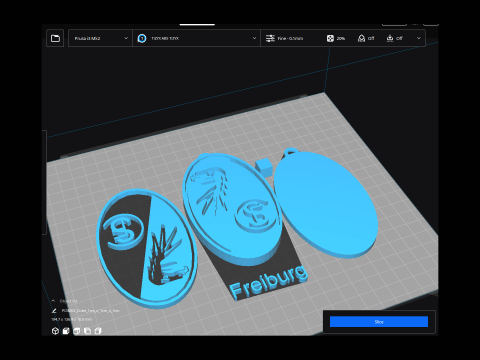Collapse the Object list chevron
Image resolution: width=480 pixels, height=360 pixels.
53,301
